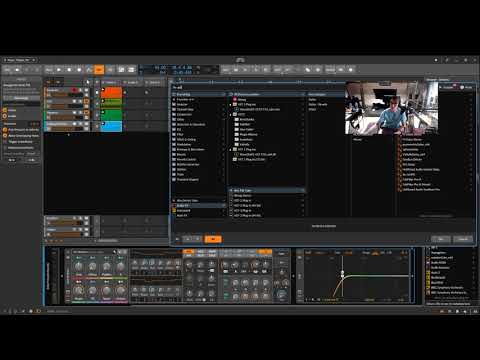Select the Distortion & Saturation collection folder
The height and width of the screenshot is (360, 480).
199,124
